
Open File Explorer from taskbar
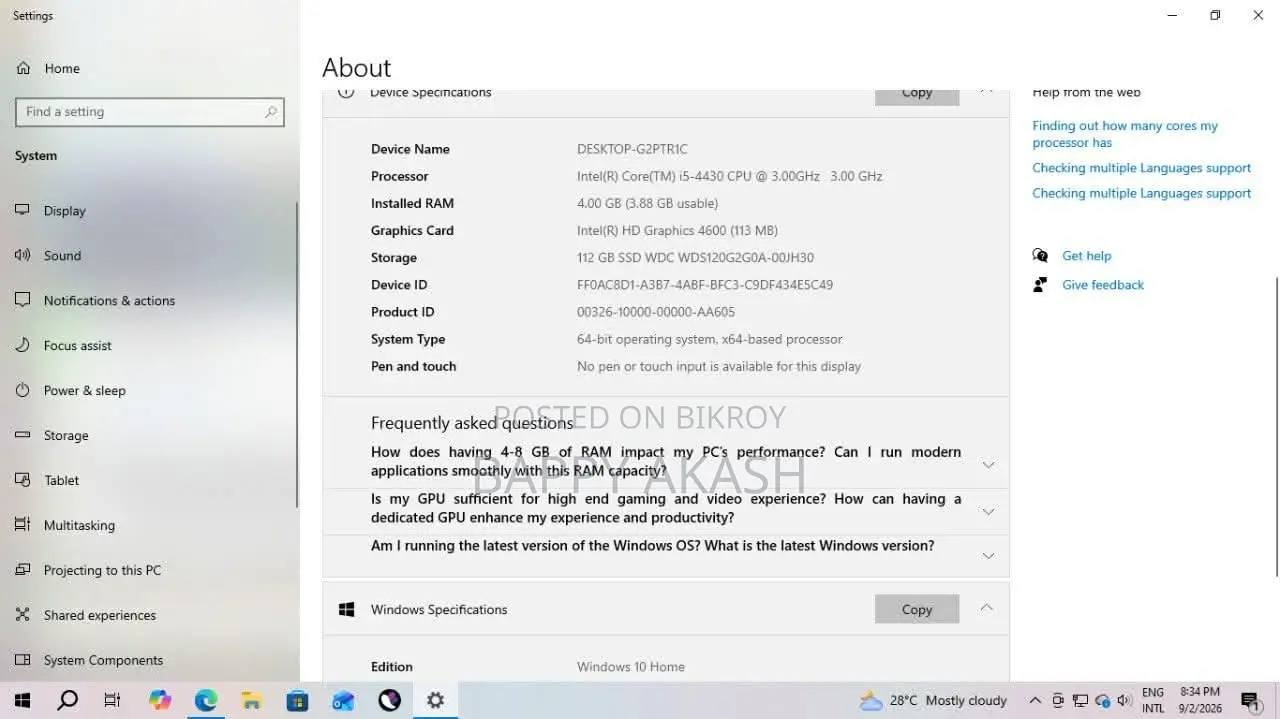coord(252,700)
